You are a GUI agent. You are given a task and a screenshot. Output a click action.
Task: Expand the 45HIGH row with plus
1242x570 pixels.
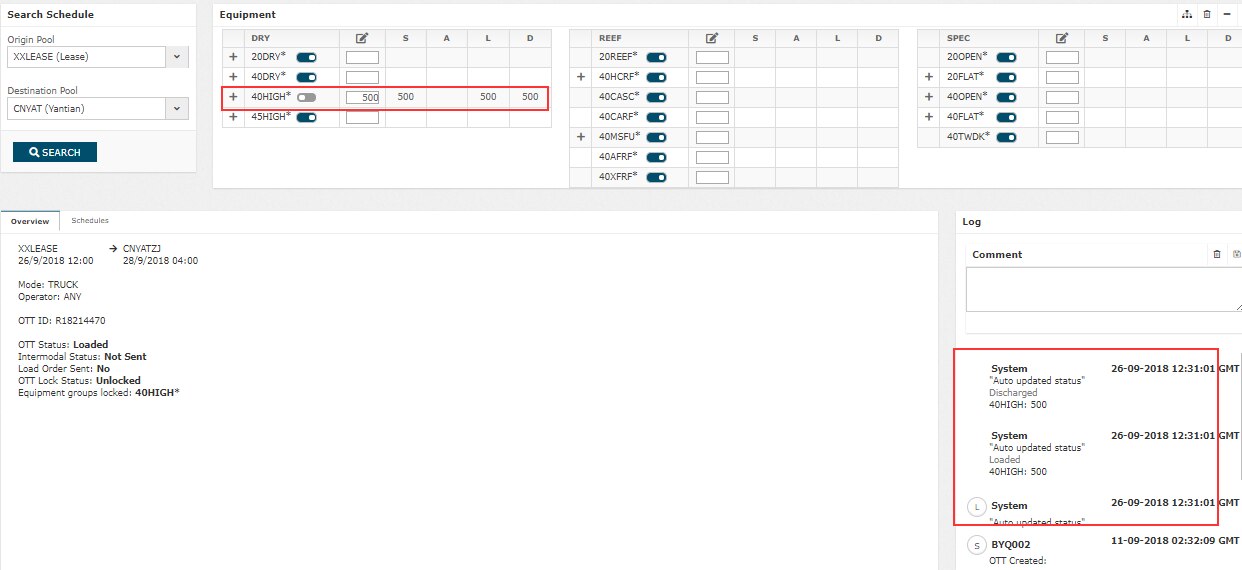pos(233,117)
